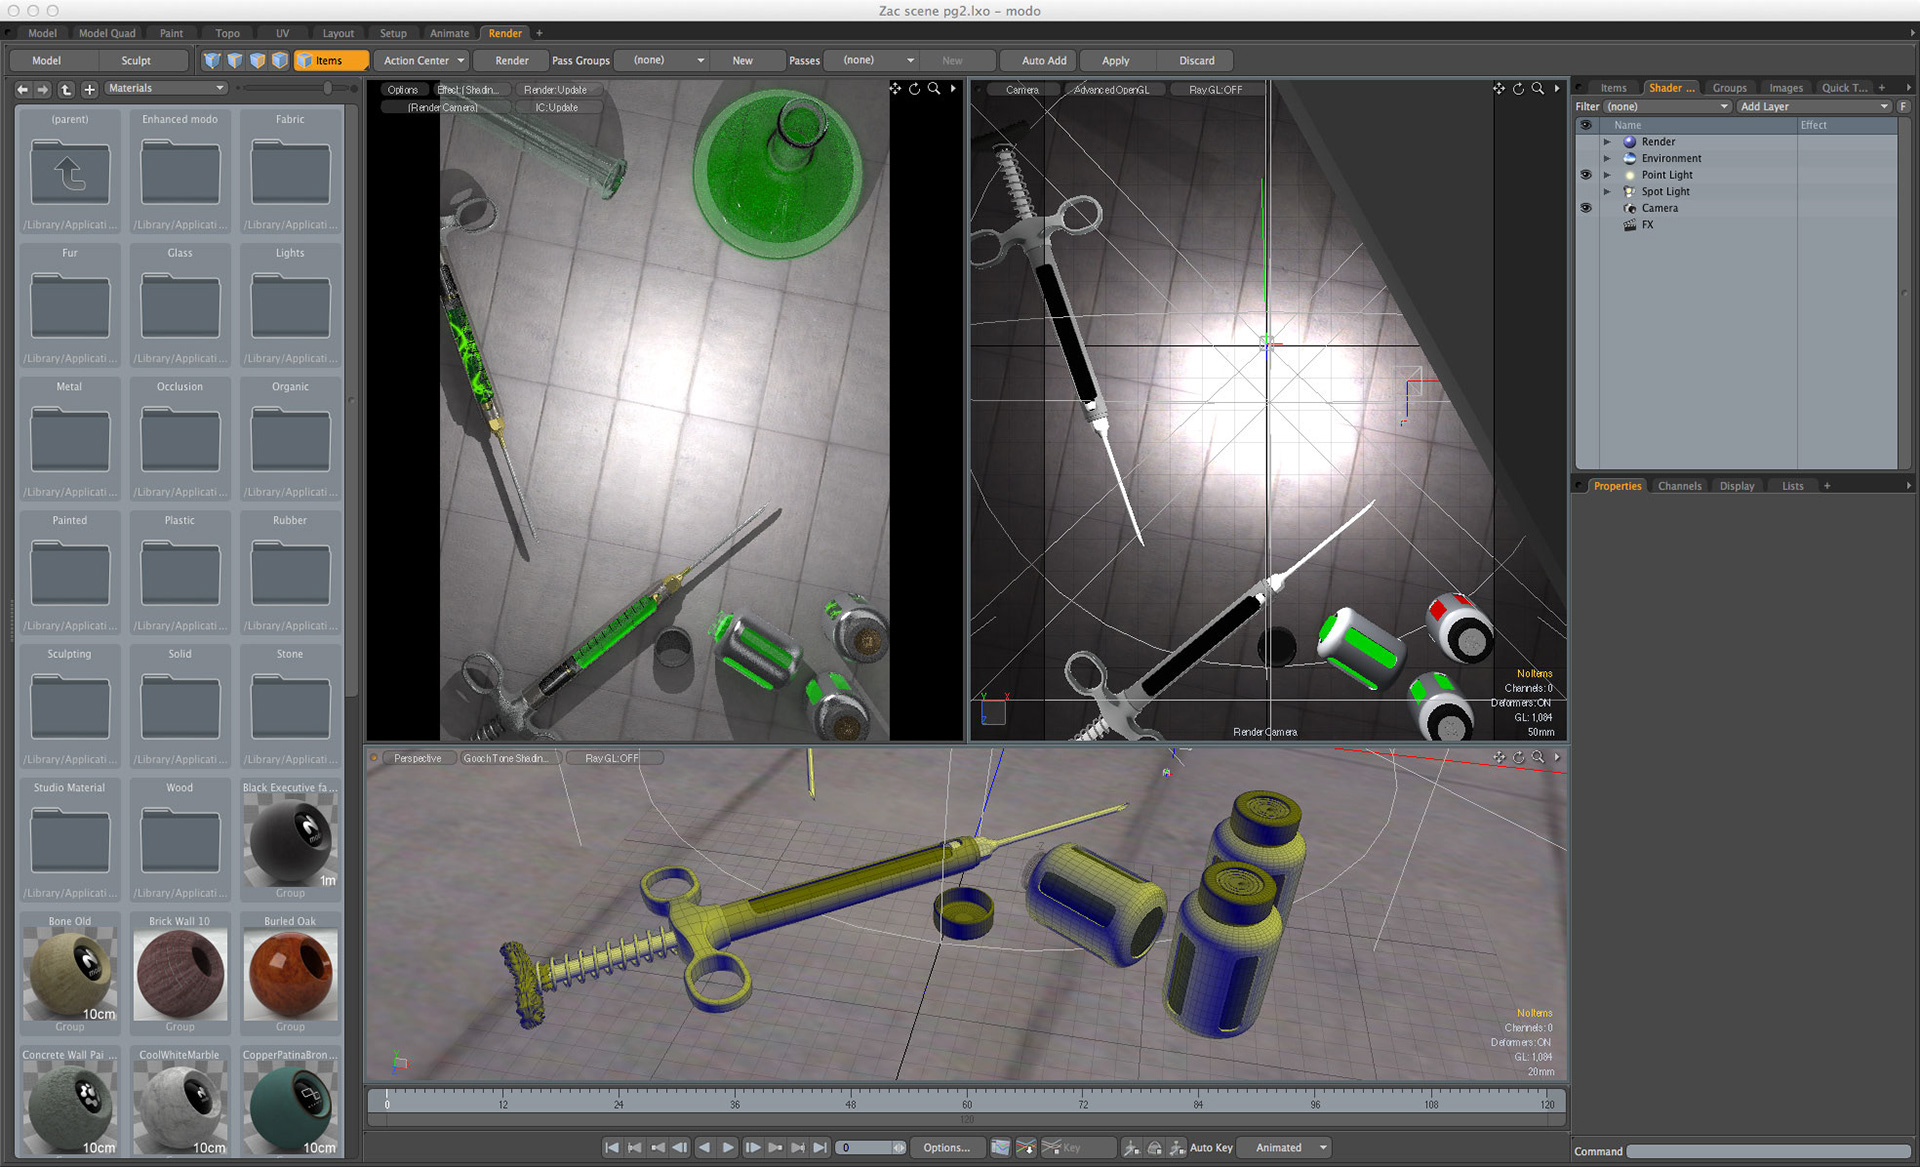This screenshot has height=1167, width=1920.
Task: Open the Add Layer dropdown
Action: 1814,107
